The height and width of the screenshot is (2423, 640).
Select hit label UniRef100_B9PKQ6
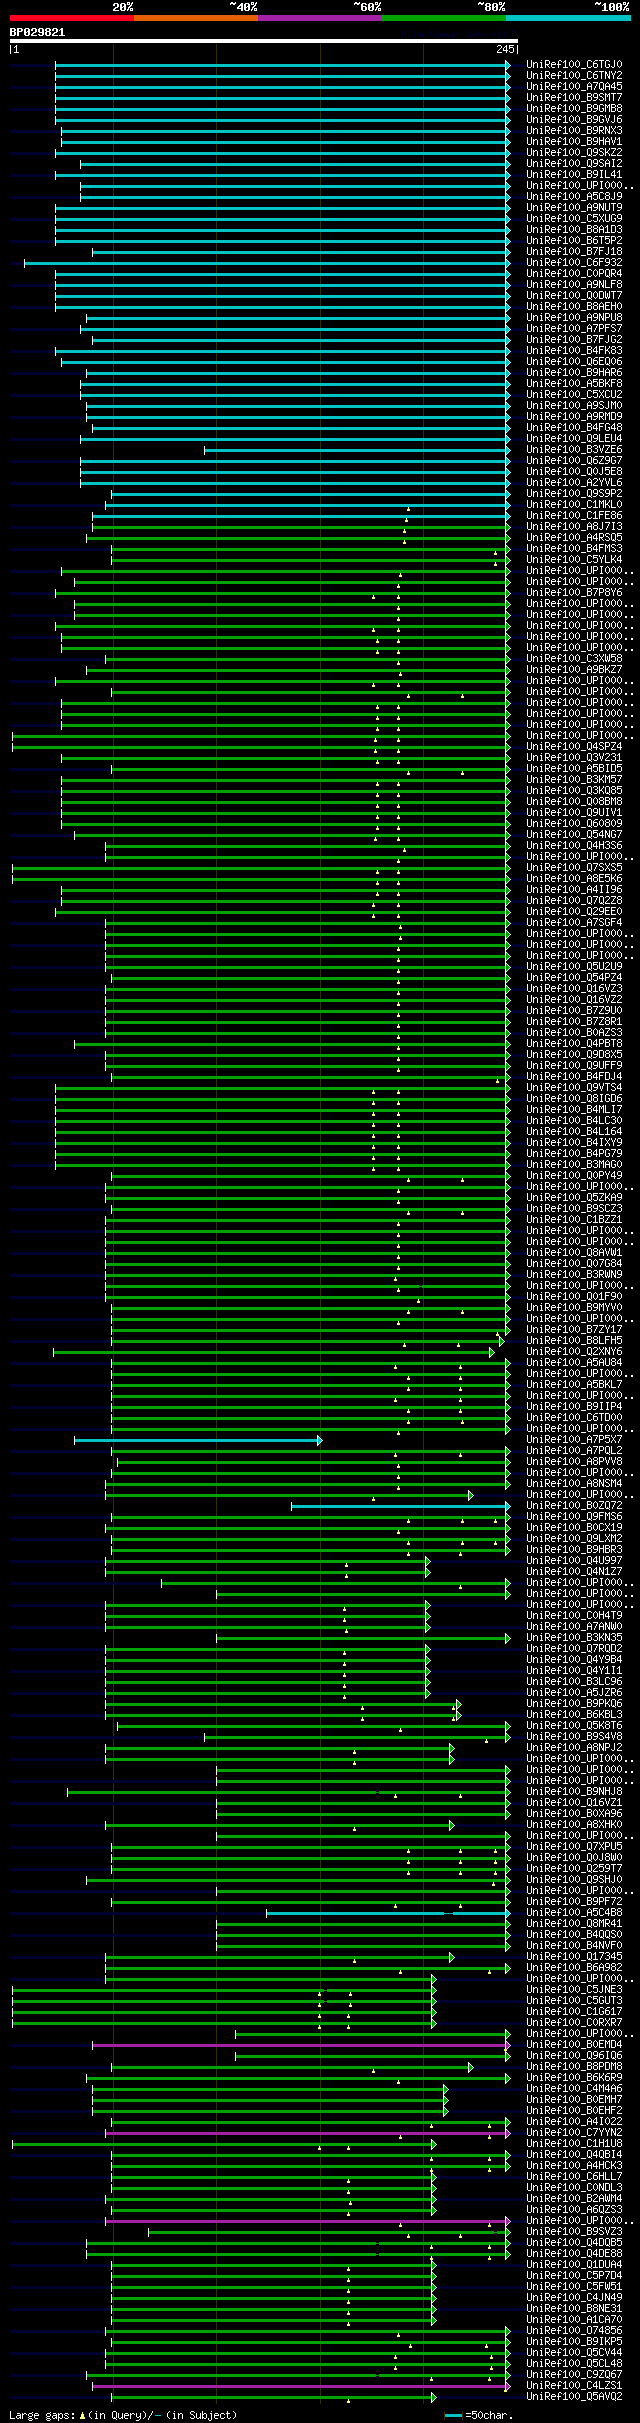click(574, 1704)
